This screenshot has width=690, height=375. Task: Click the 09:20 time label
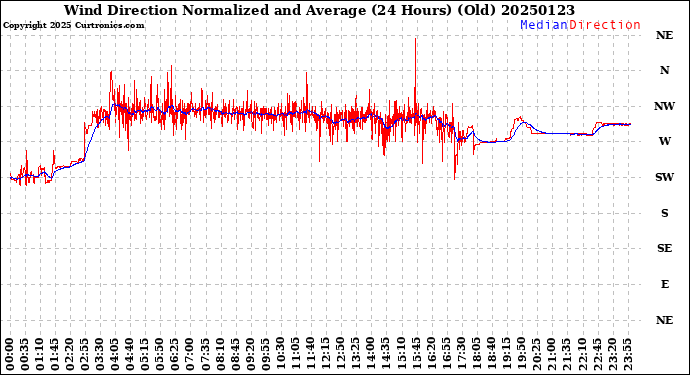pyautogui.click(x=250, y=355)
